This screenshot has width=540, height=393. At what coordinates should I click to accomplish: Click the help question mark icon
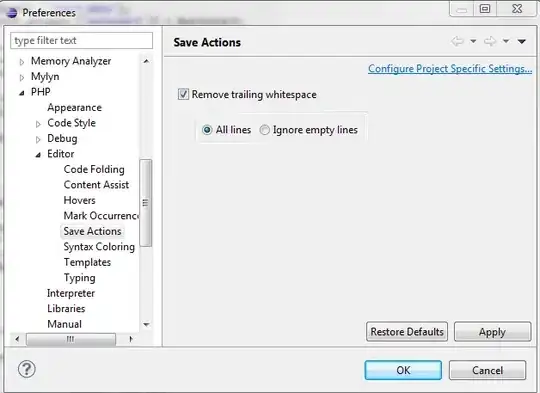click(x=27, y=369)
